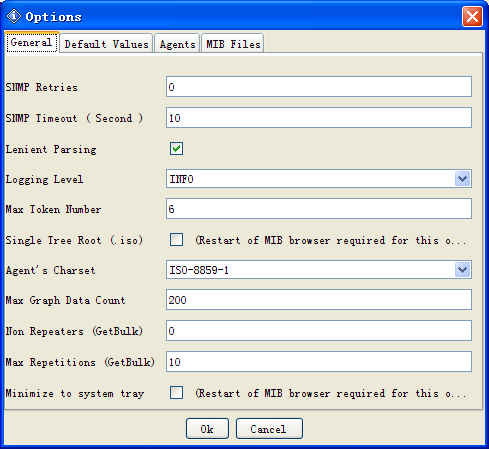This screenshot has height=449, width=489.
Task: Open the ISO-8859-1 charset combo box
Action: click(319, 270)
